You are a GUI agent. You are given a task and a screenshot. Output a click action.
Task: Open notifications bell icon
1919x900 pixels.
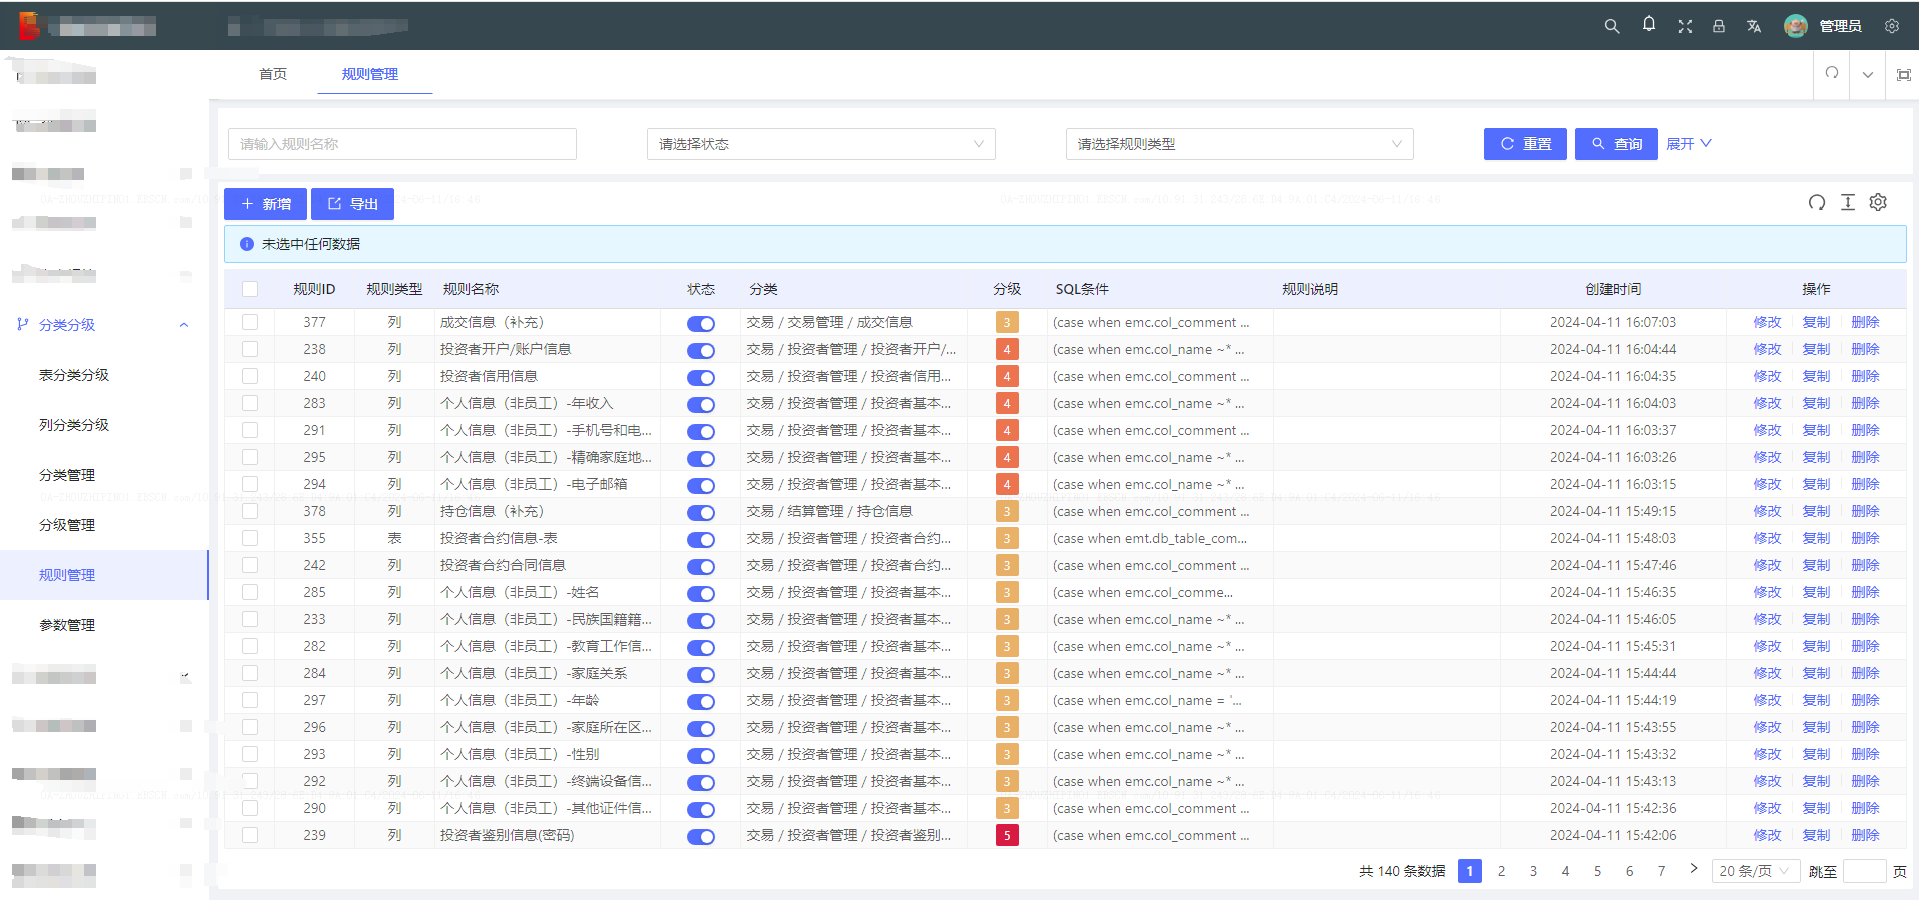1648,24
